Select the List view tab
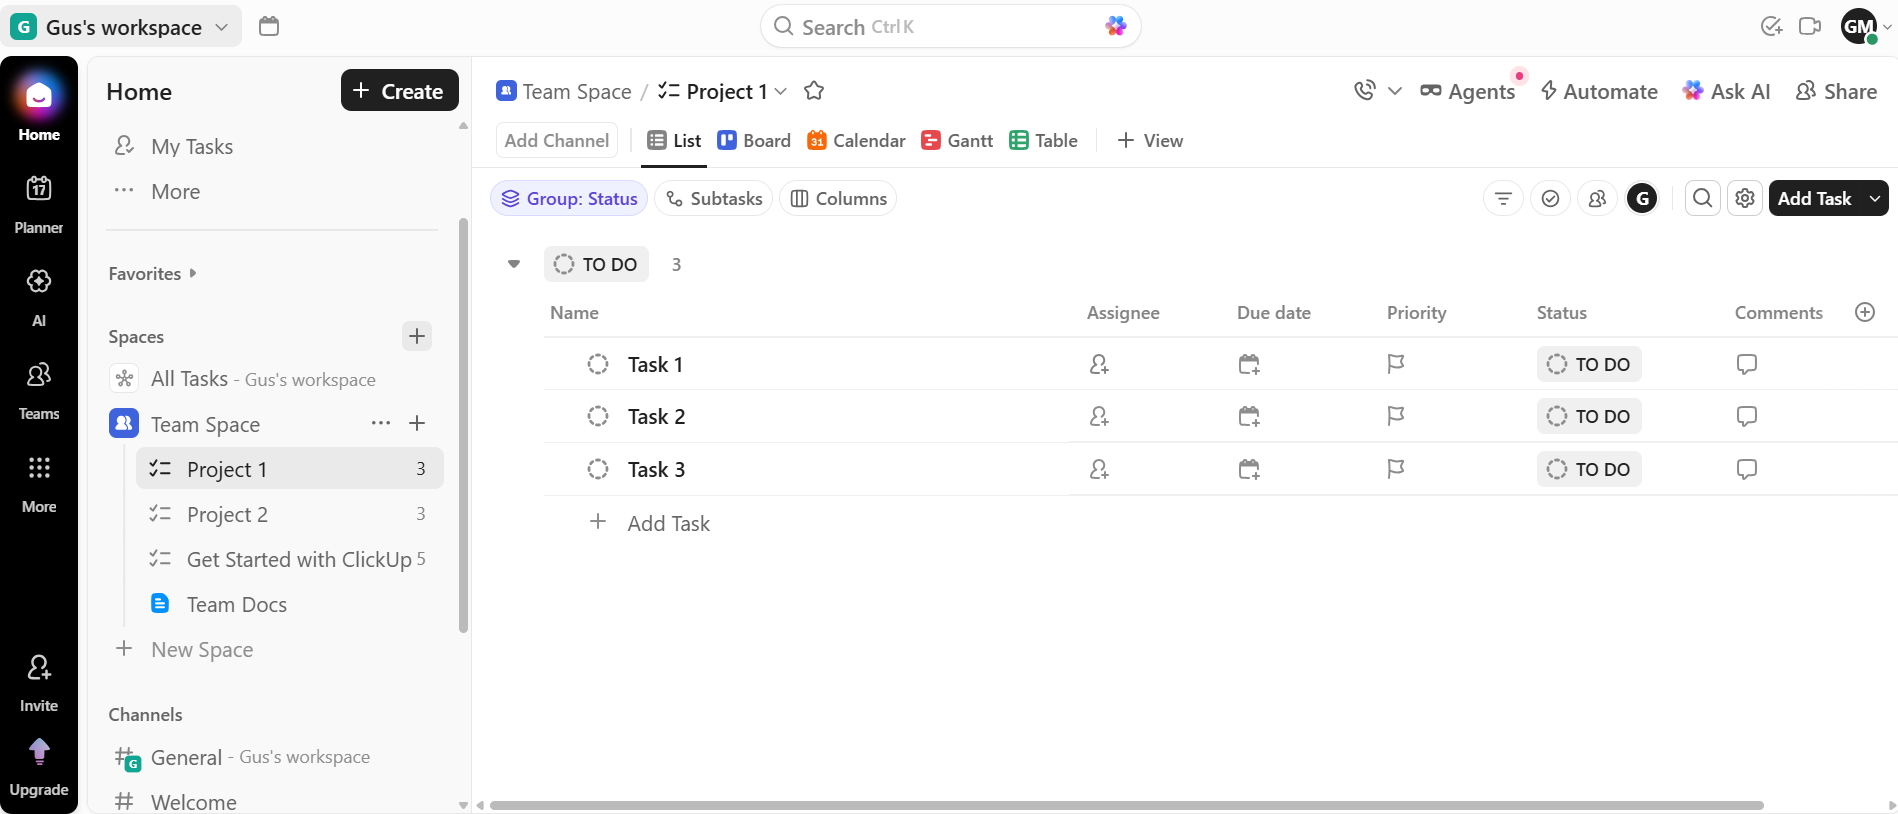1898x814 pixels. (x=674, y=141)
